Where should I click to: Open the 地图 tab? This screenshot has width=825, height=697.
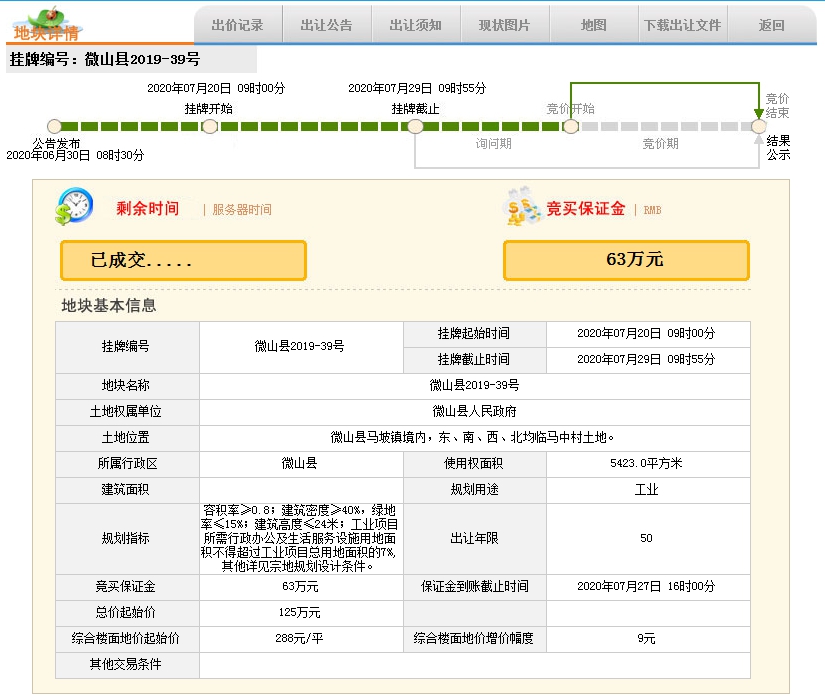[x=593, y=25]
